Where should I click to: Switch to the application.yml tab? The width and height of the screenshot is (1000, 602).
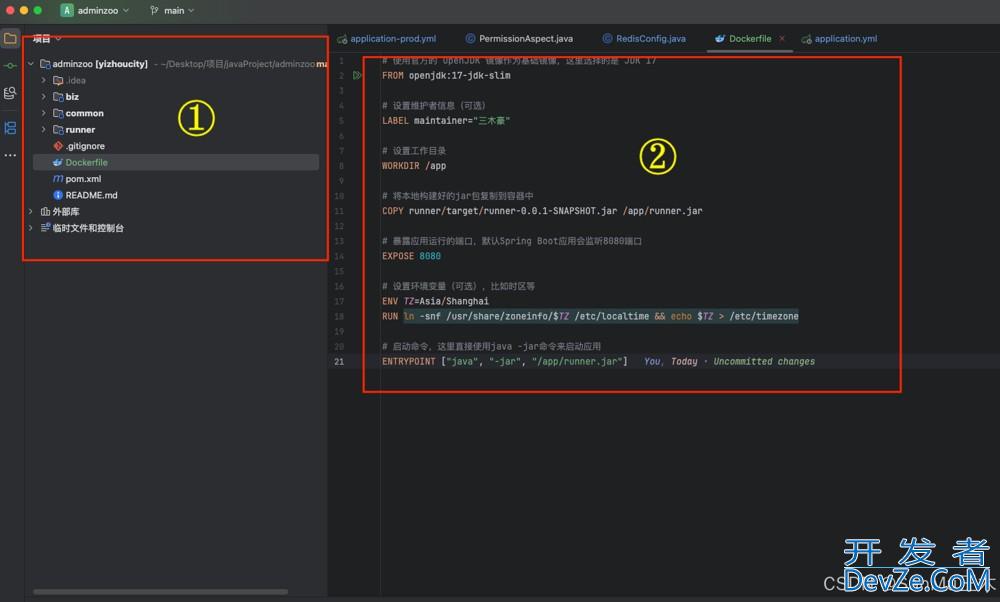click(839, 39)
